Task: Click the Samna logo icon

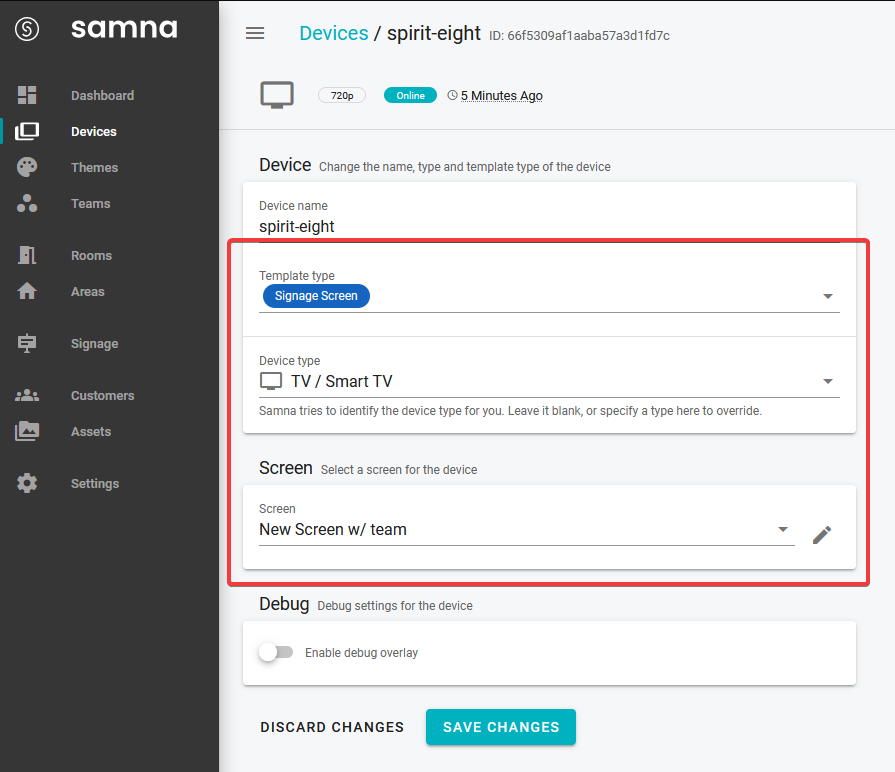Action: (27, 29)
